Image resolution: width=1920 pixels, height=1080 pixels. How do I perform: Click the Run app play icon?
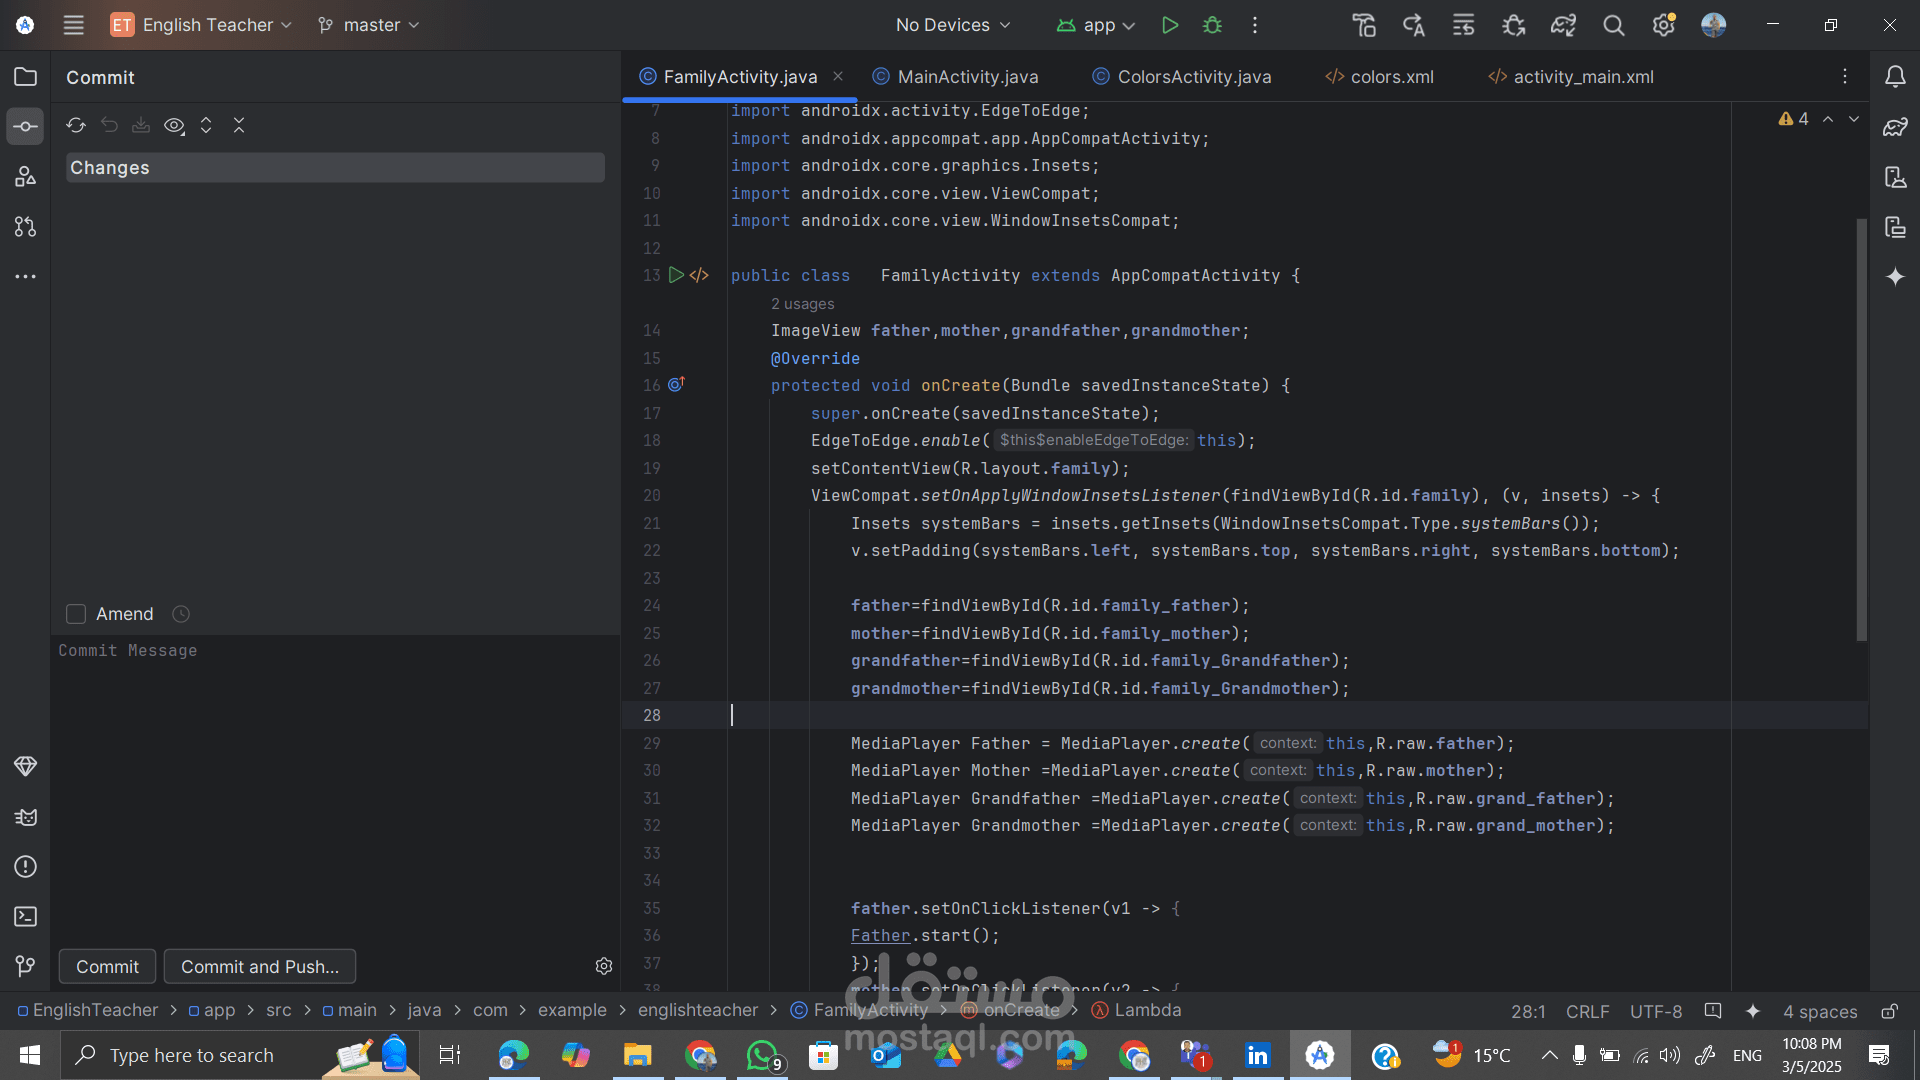(x=1169, y=25)
